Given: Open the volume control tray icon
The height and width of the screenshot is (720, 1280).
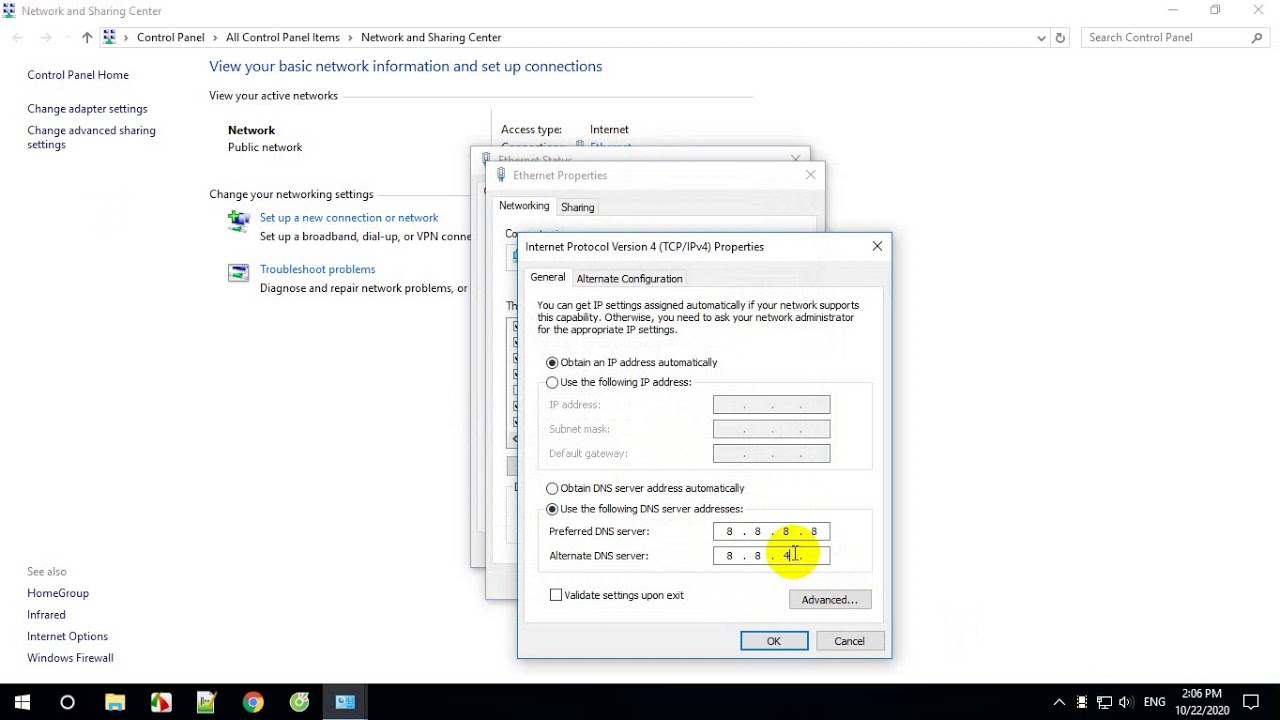Looking at the screenshot, I should 1126,702.
